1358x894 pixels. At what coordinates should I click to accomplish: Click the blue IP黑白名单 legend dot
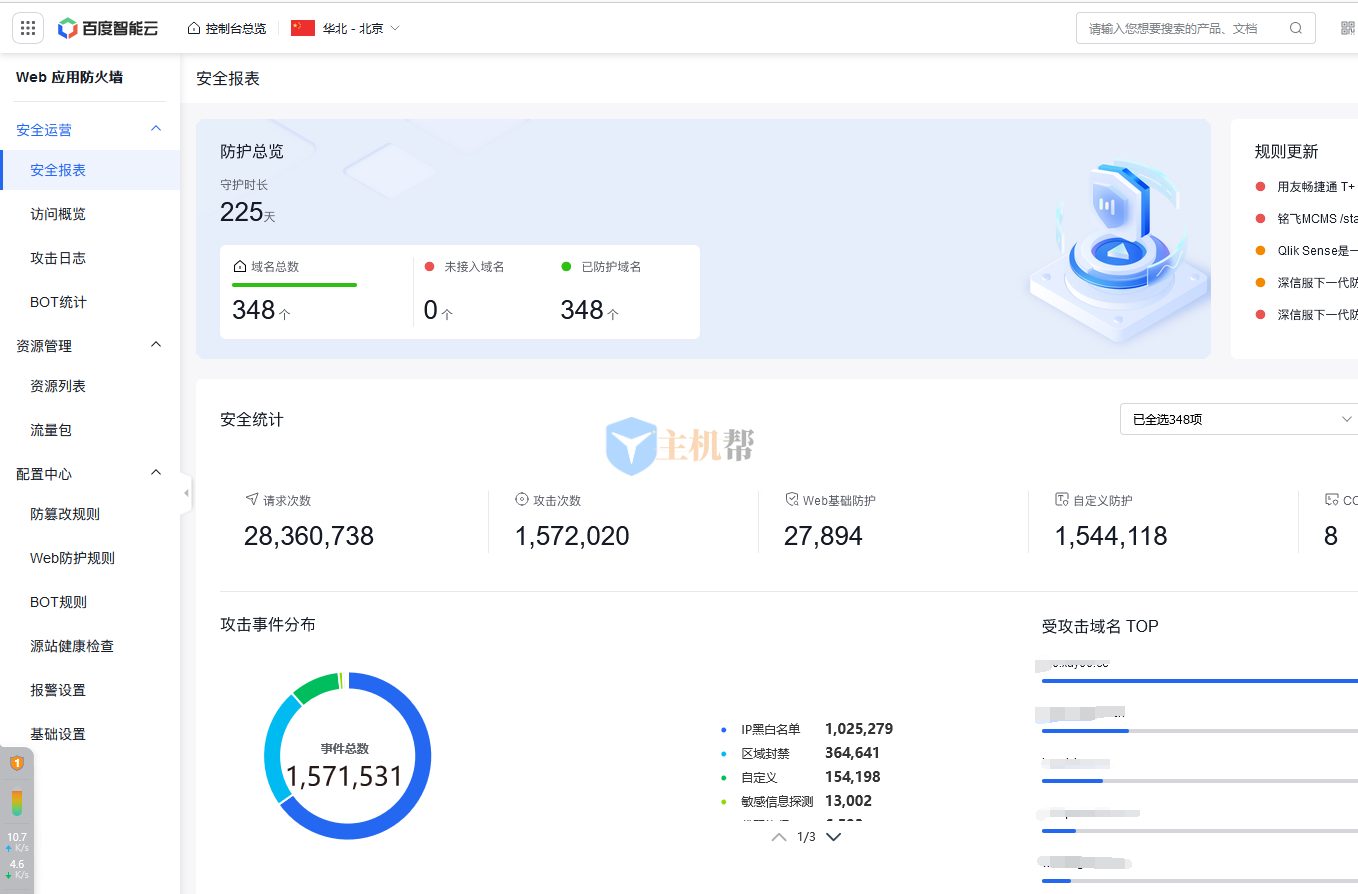click(724, 729)
